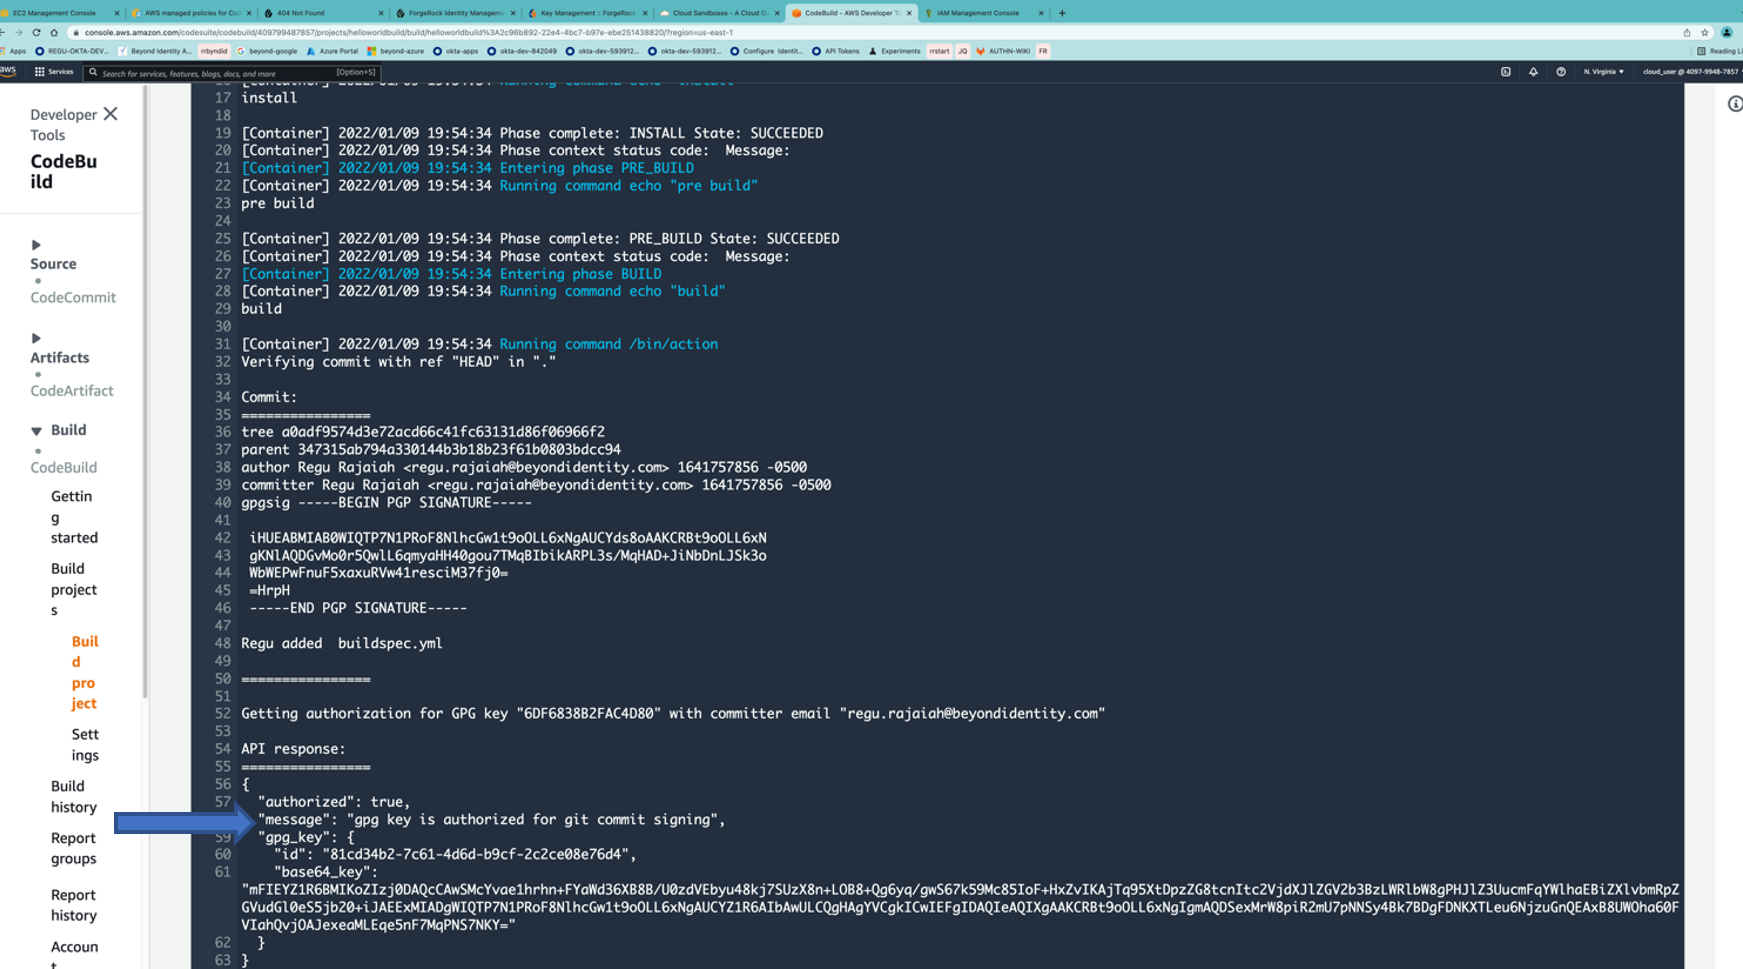Collapse the Build section in sidebar
This screenshot has width=1743, height=969.
click(x=36, y=431)
